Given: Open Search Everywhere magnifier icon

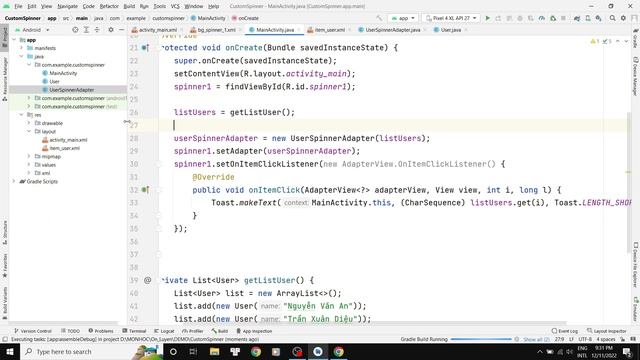Looking at the screenshot, I should coord(612,18).
